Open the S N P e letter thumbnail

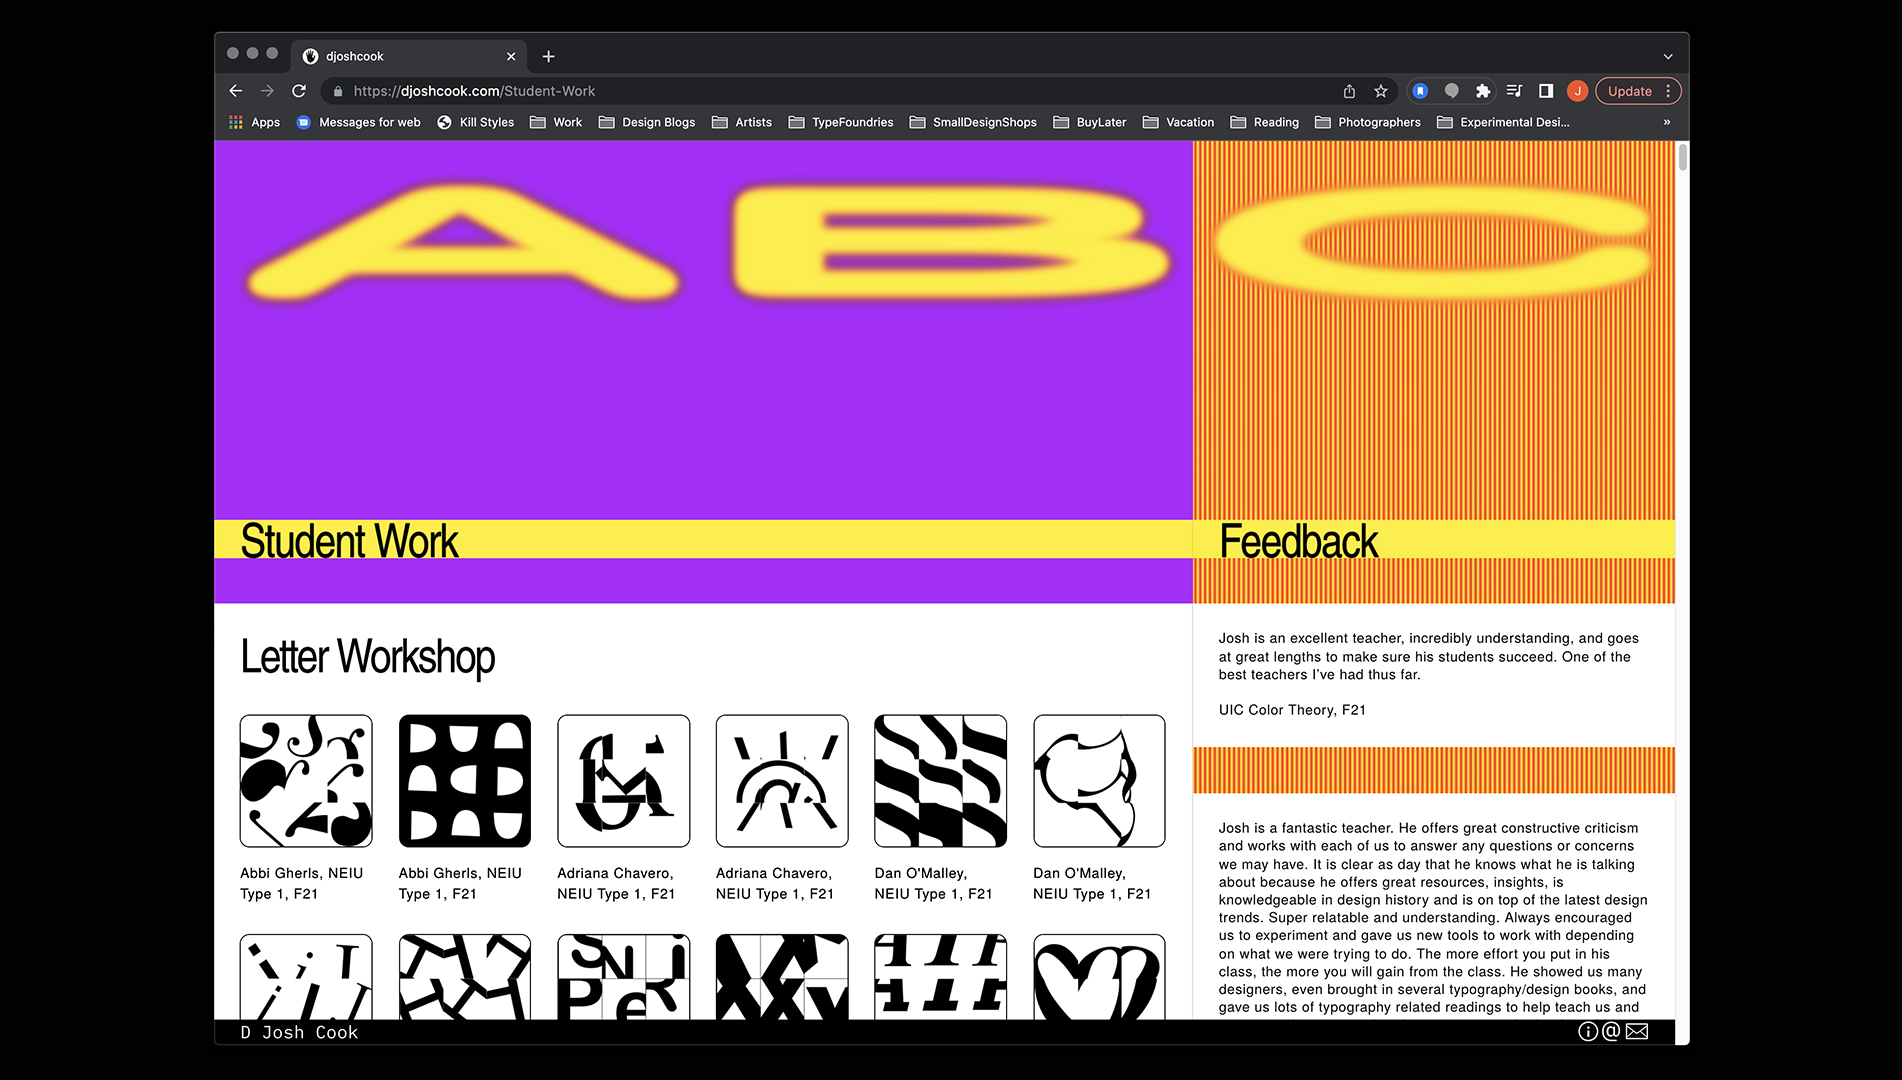624,977
